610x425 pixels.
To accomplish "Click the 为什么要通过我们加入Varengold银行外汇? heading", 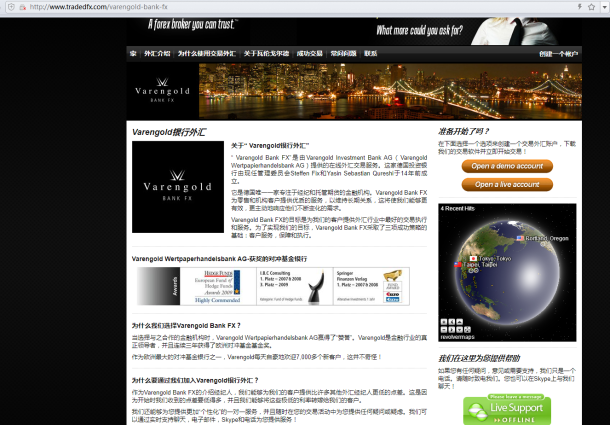I will (x=195, y=380).
